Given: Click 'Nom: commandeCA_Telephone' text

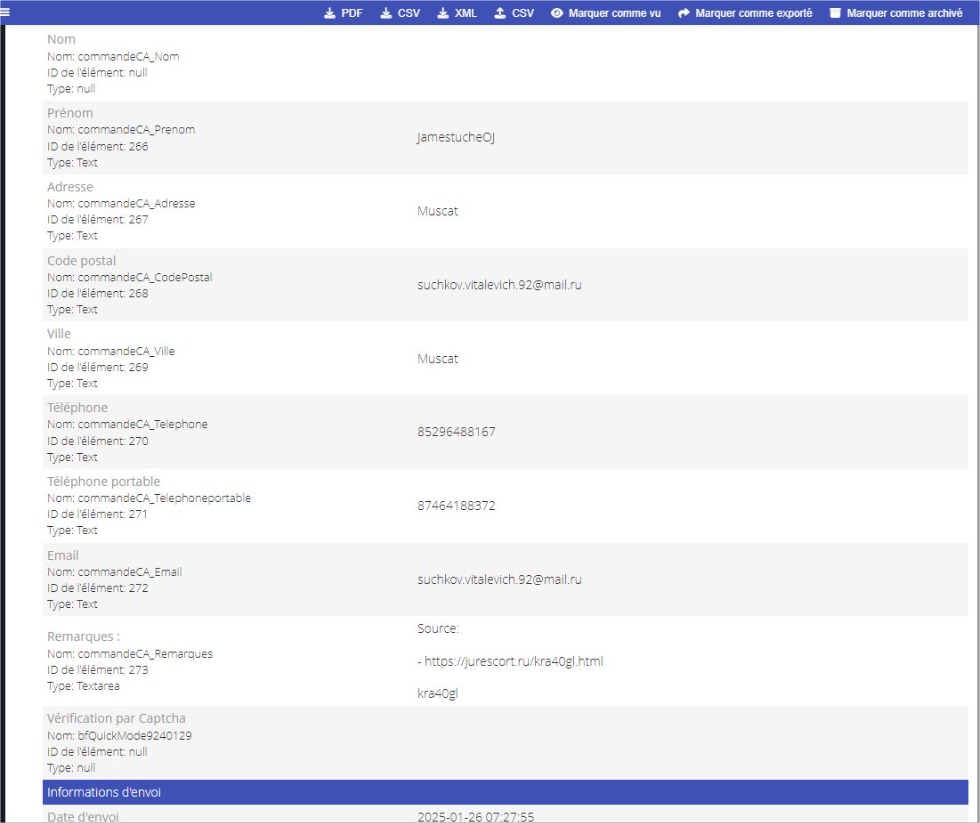Looking at the screenshot, I should click(x=128, y=424).
